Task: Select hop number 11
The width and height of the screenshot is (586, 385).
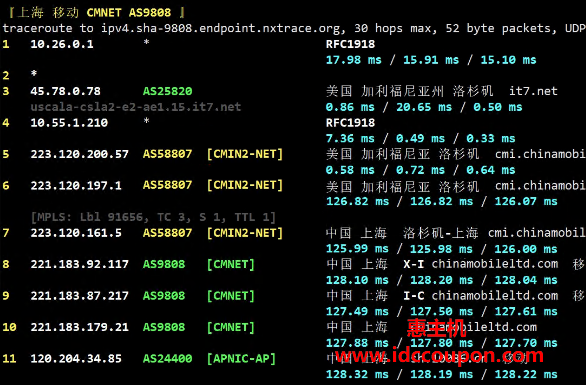Action: [x=9, y=358]
